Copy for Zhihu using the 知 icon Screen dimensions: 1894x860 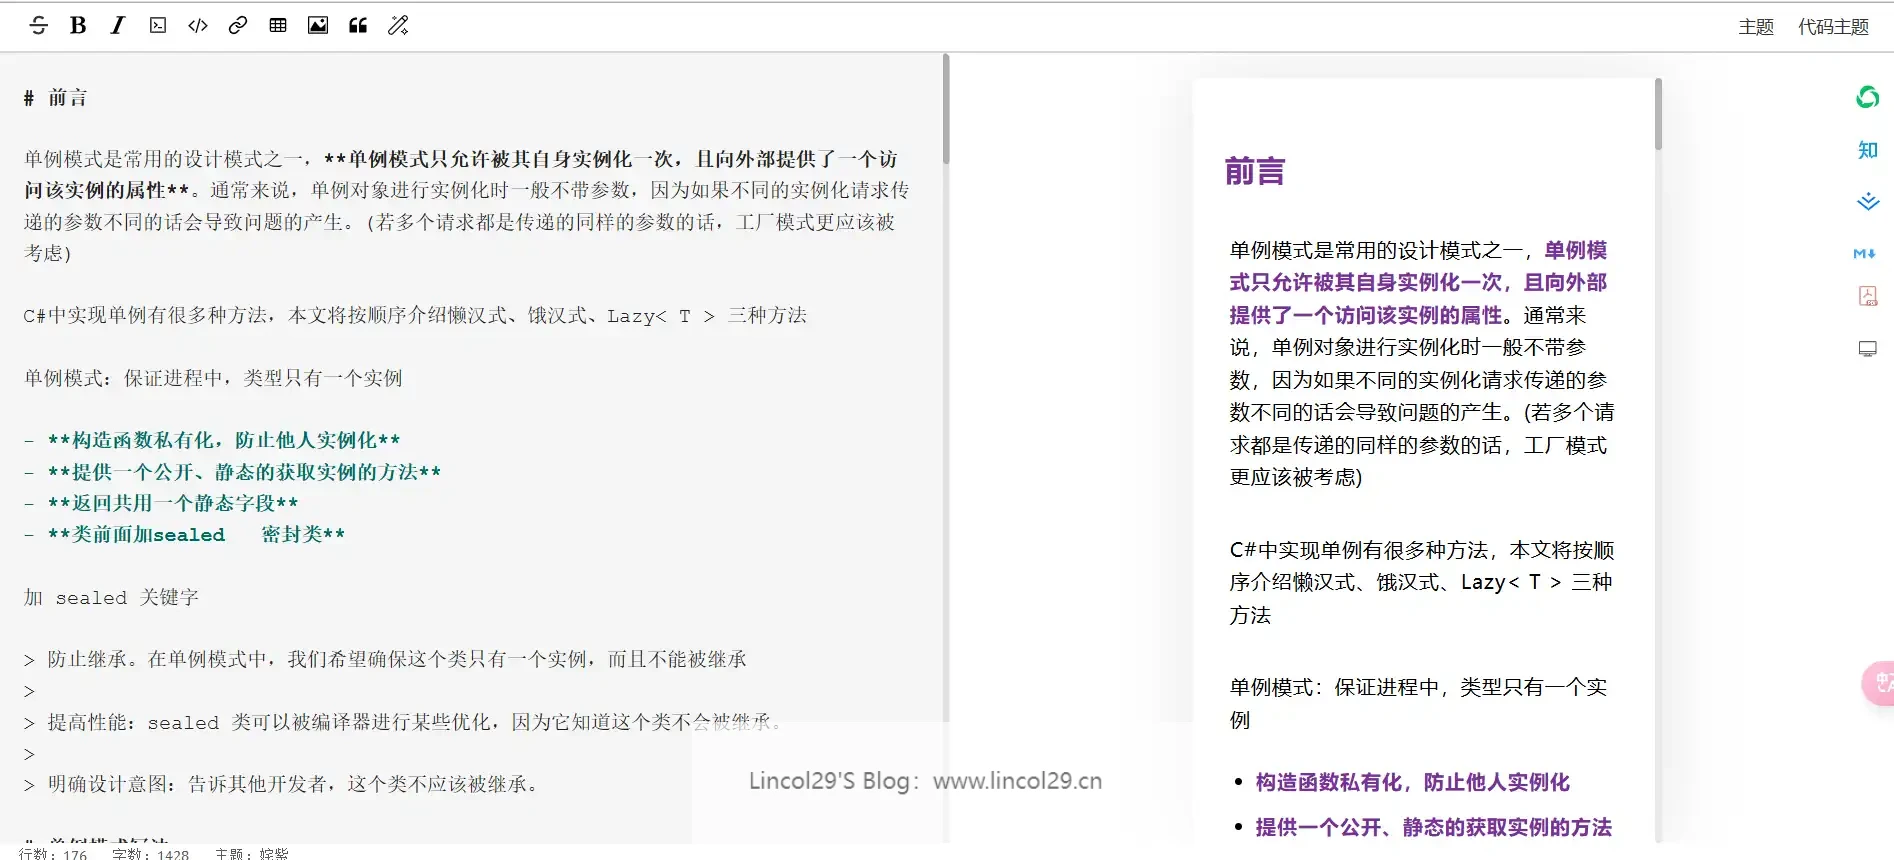(1867, 150)
